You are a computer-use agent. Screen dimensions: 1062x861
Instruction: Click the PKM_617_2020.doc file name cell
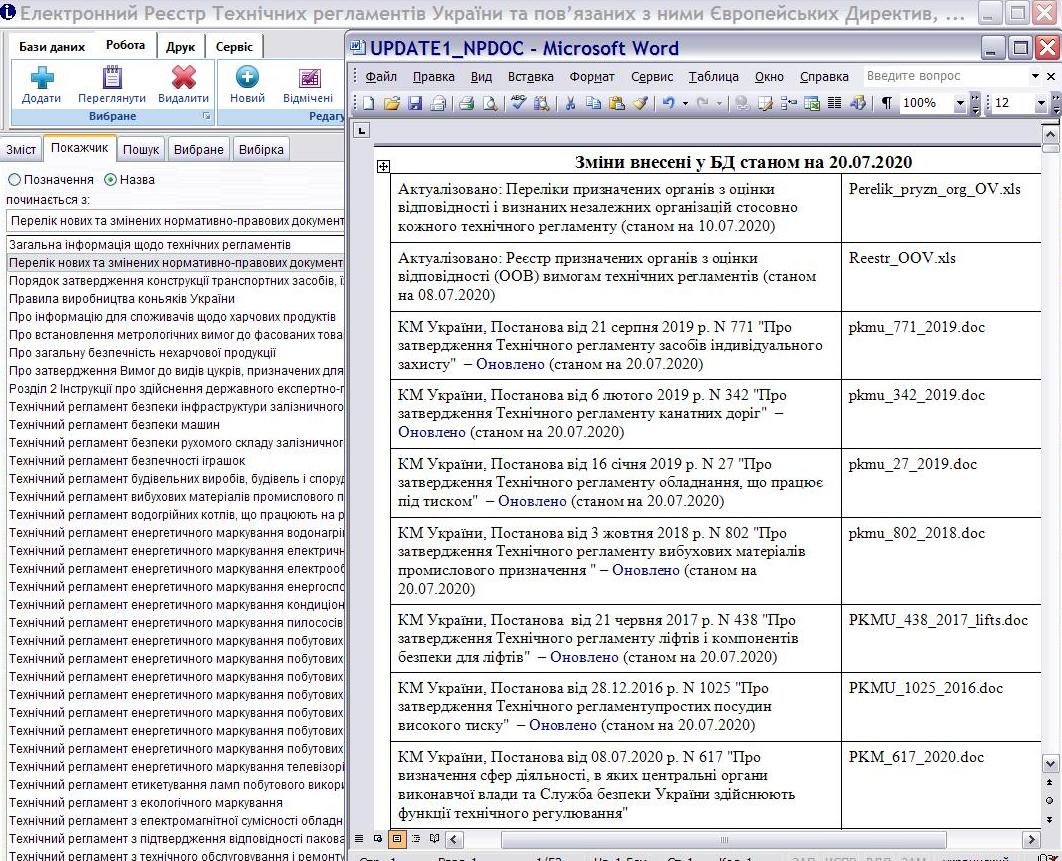click(x=941, y=785)
